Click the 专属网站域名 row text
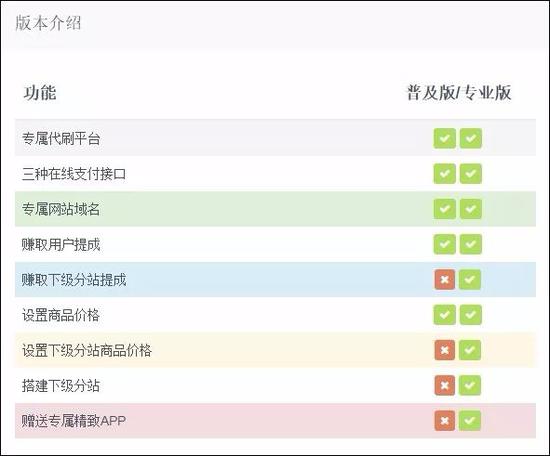The image size is (550, 456). 61,209
